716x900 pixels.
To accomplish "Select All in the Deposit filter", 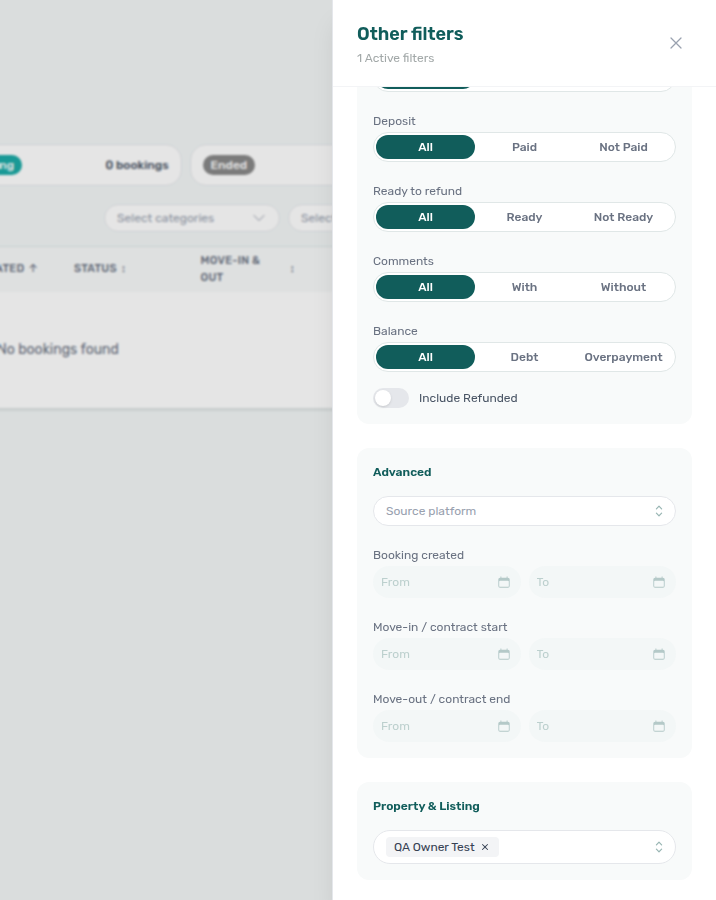I will [425, 147].
